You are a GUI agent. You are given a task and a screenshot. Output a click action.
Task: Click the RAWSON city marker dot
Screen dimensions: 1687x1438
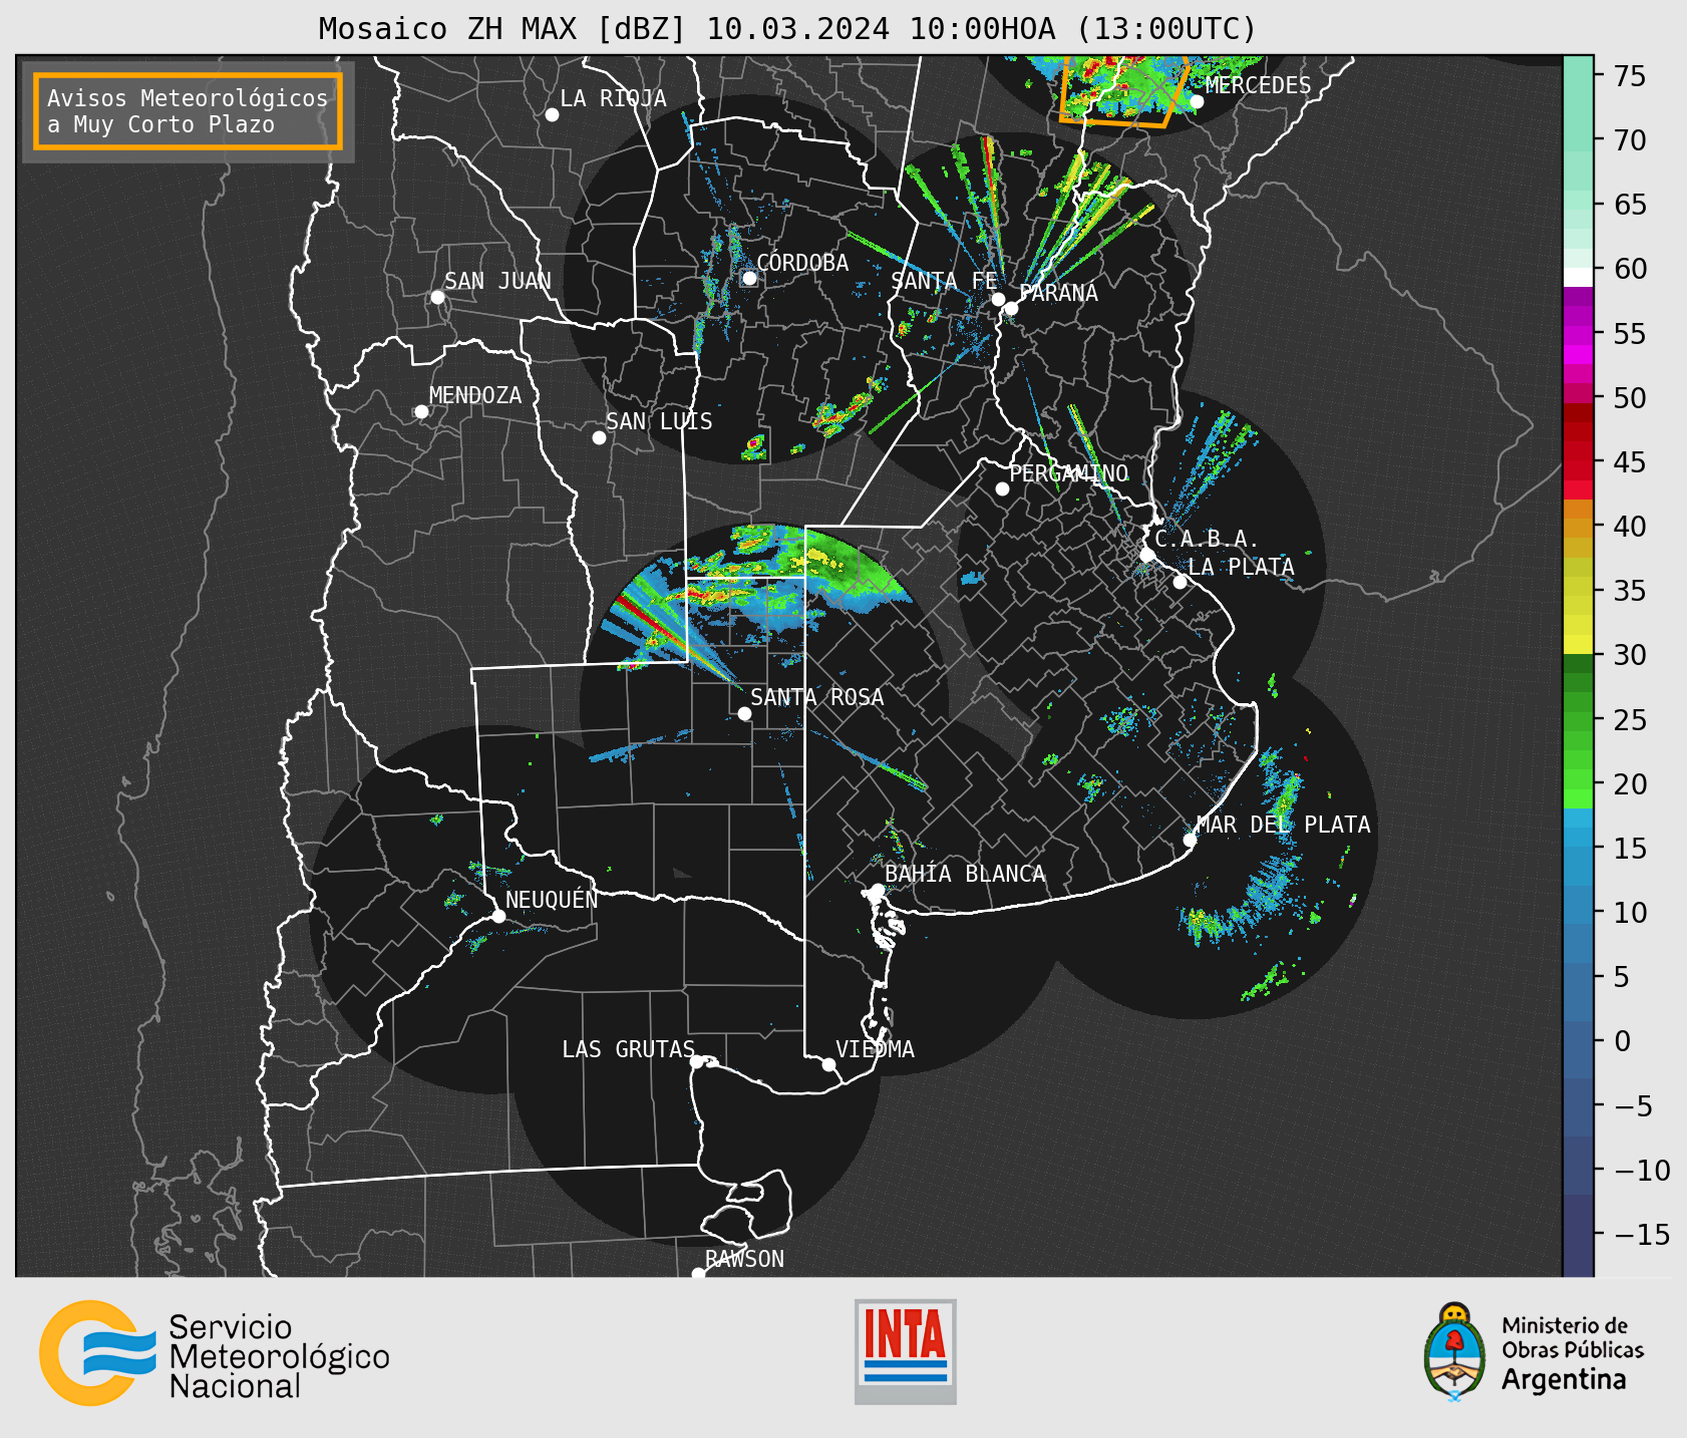pyautogui.click(x=698, y=1273)
